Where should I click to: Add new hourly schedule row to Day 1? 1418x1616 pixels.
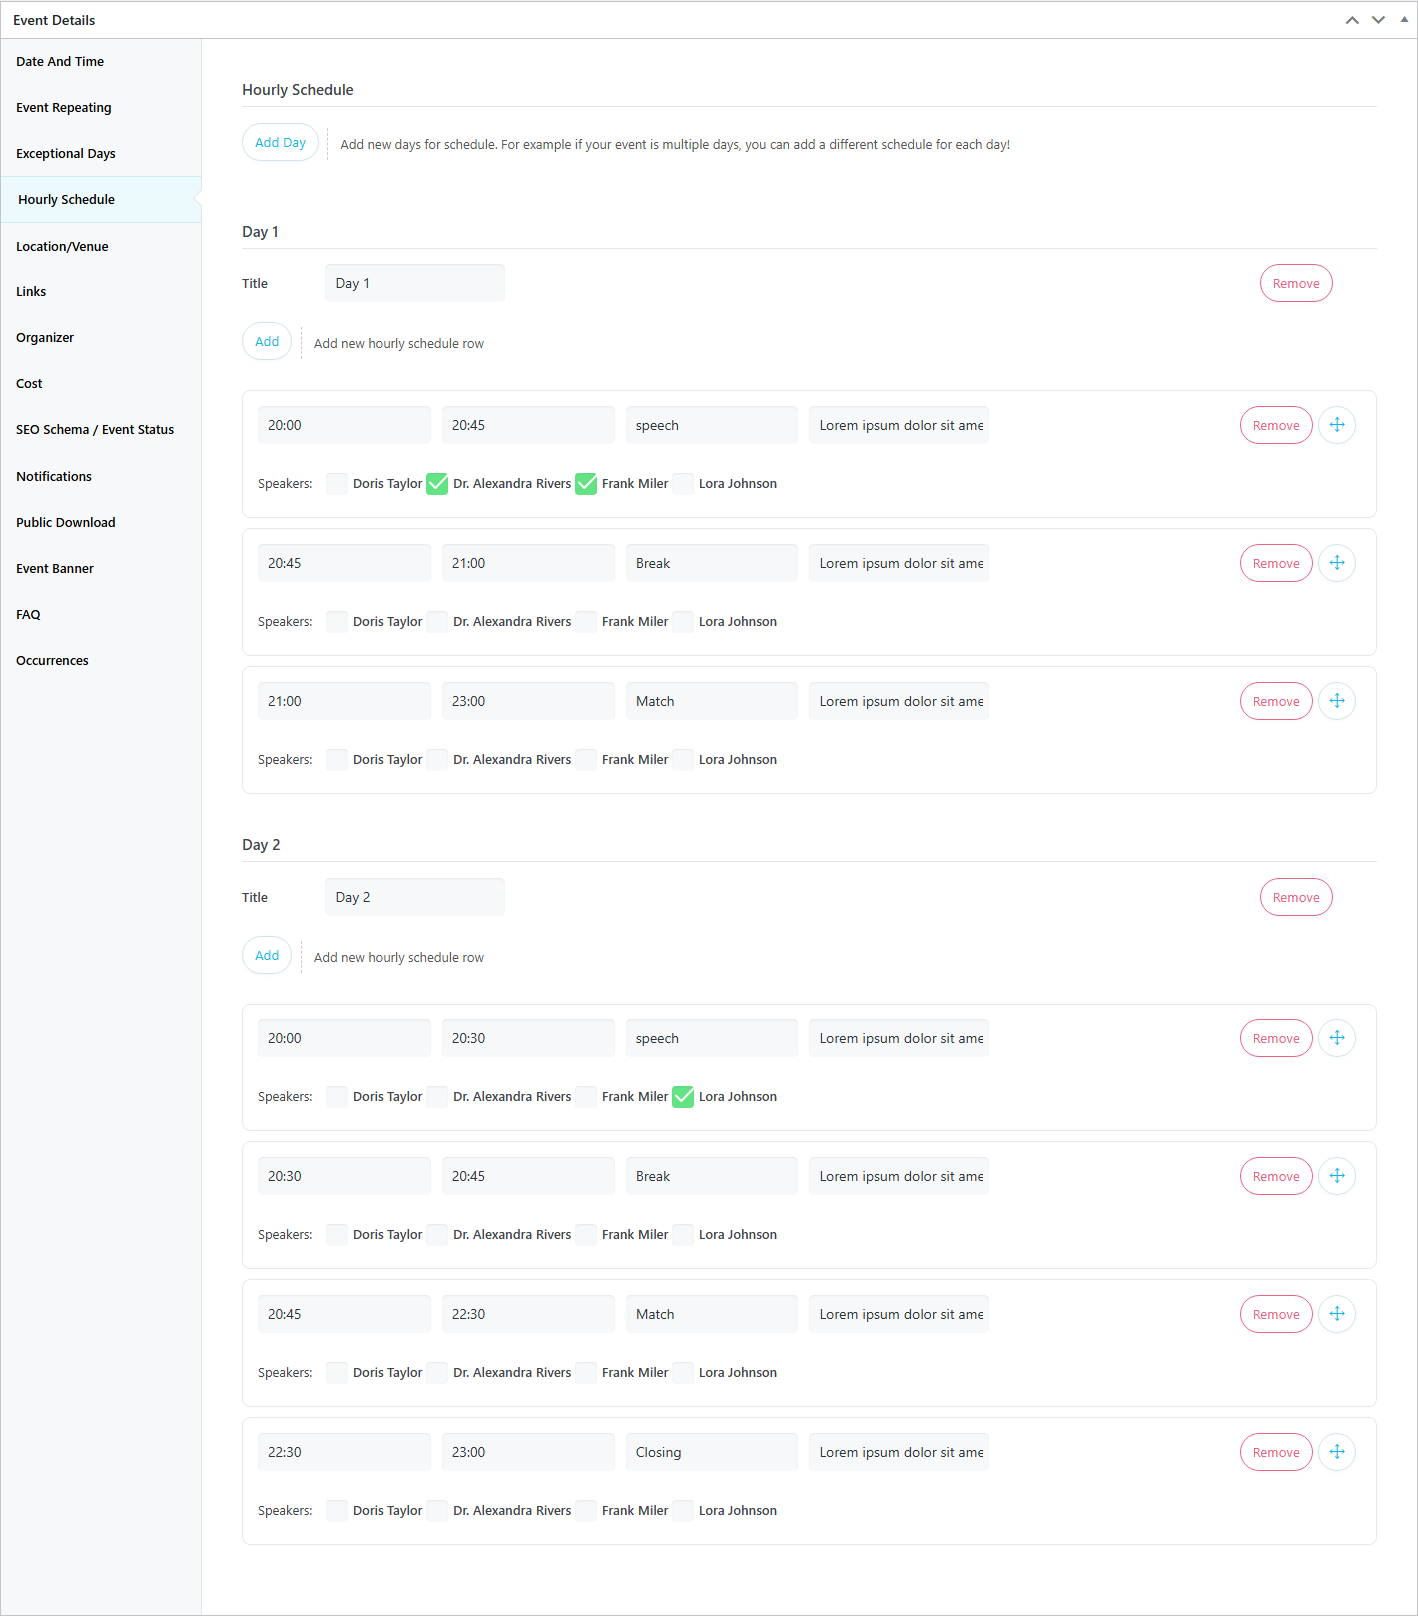coord(267,342)
